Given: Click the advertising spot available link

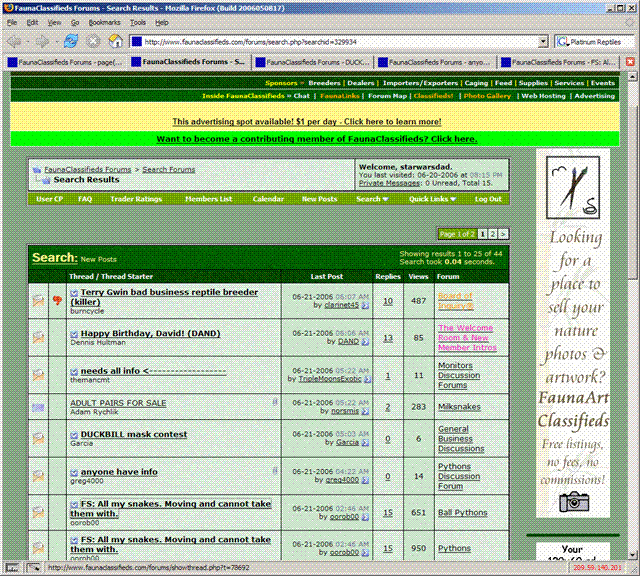Looking at the screenshot, I should [307, 122].
